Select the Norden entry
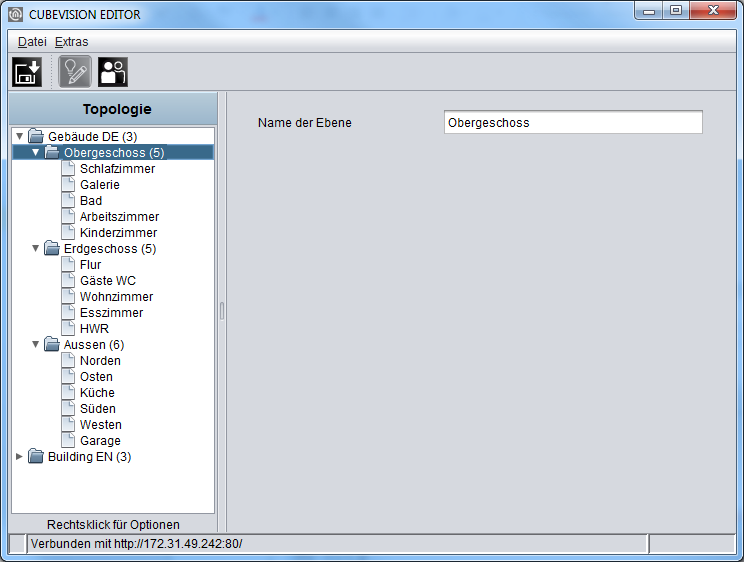Viewport: 744px width, 562px height. click(x=100, y=361)
